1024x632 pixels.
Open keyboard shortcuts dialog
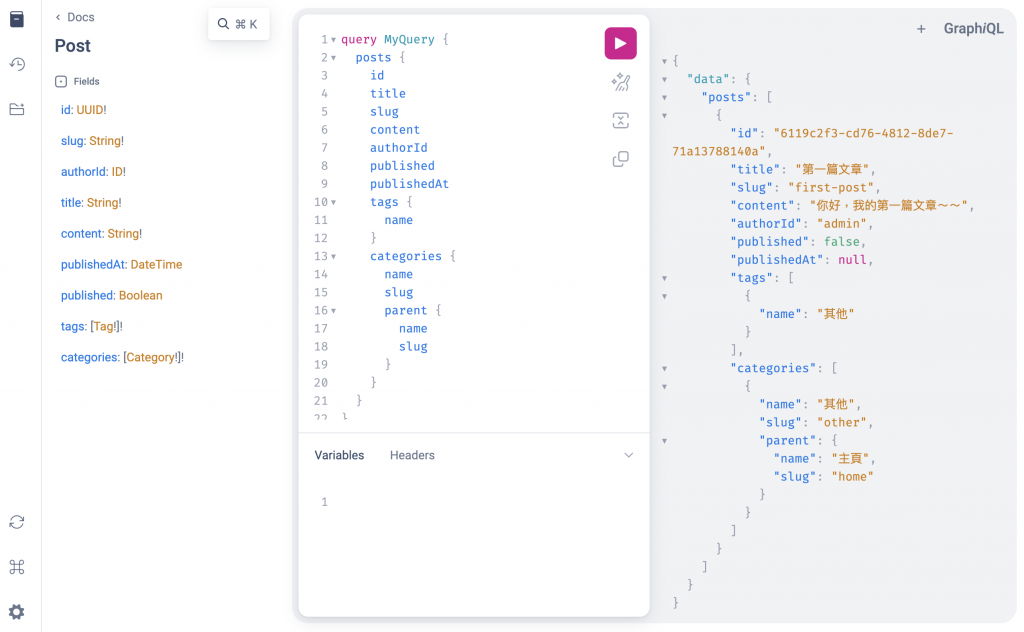click(17, 567)
